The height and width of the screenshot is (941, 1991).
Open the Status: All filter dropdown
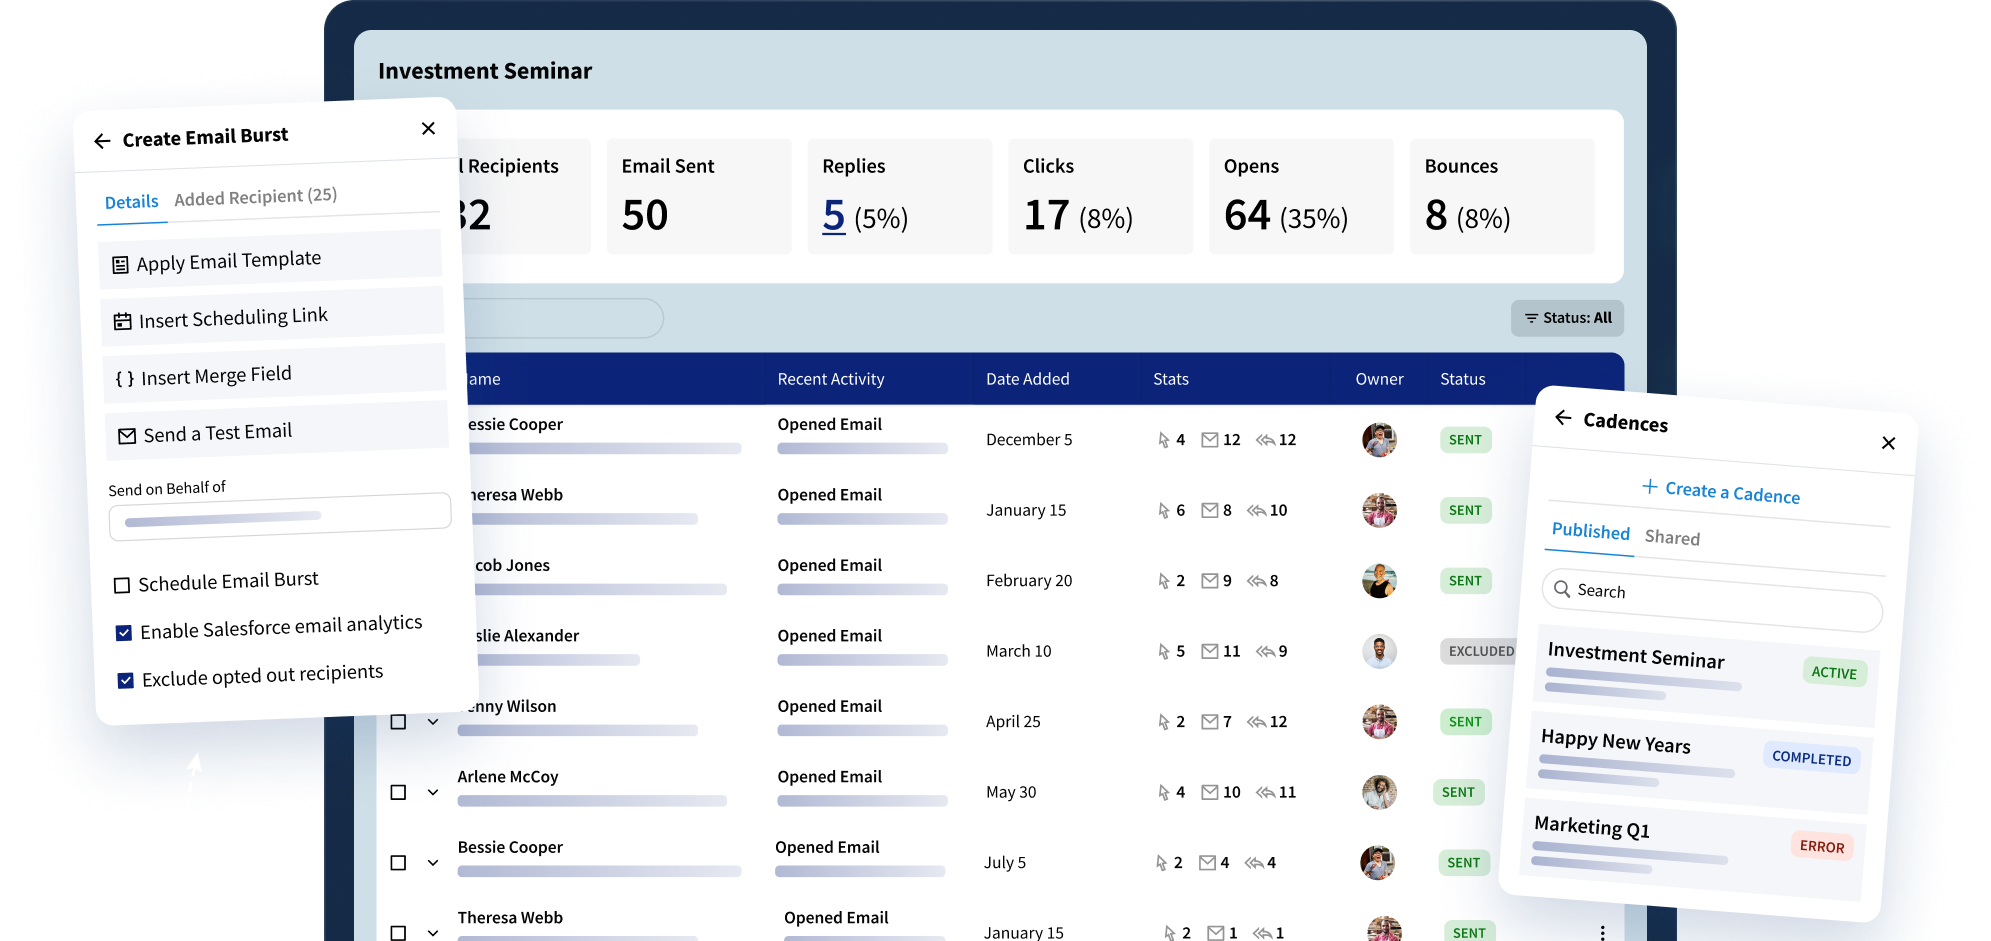coord(1567,318)
